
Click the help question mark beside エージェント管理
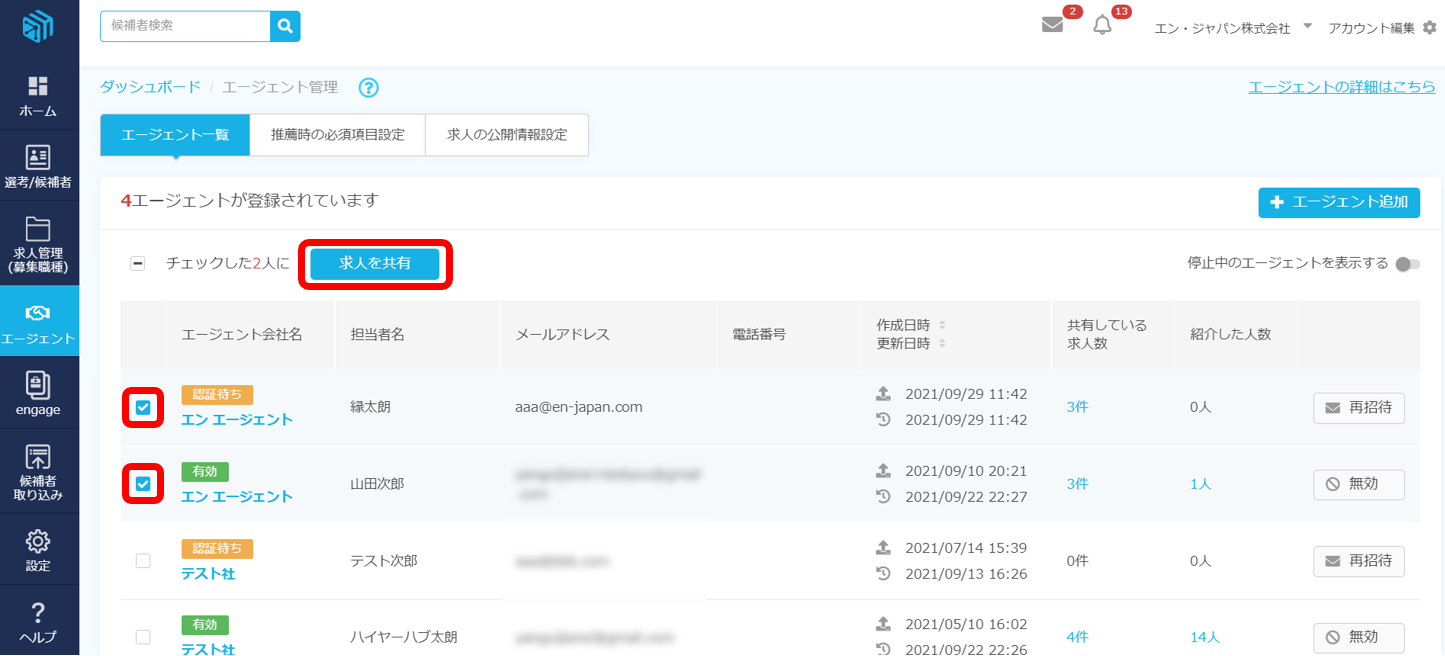[368, 88]
